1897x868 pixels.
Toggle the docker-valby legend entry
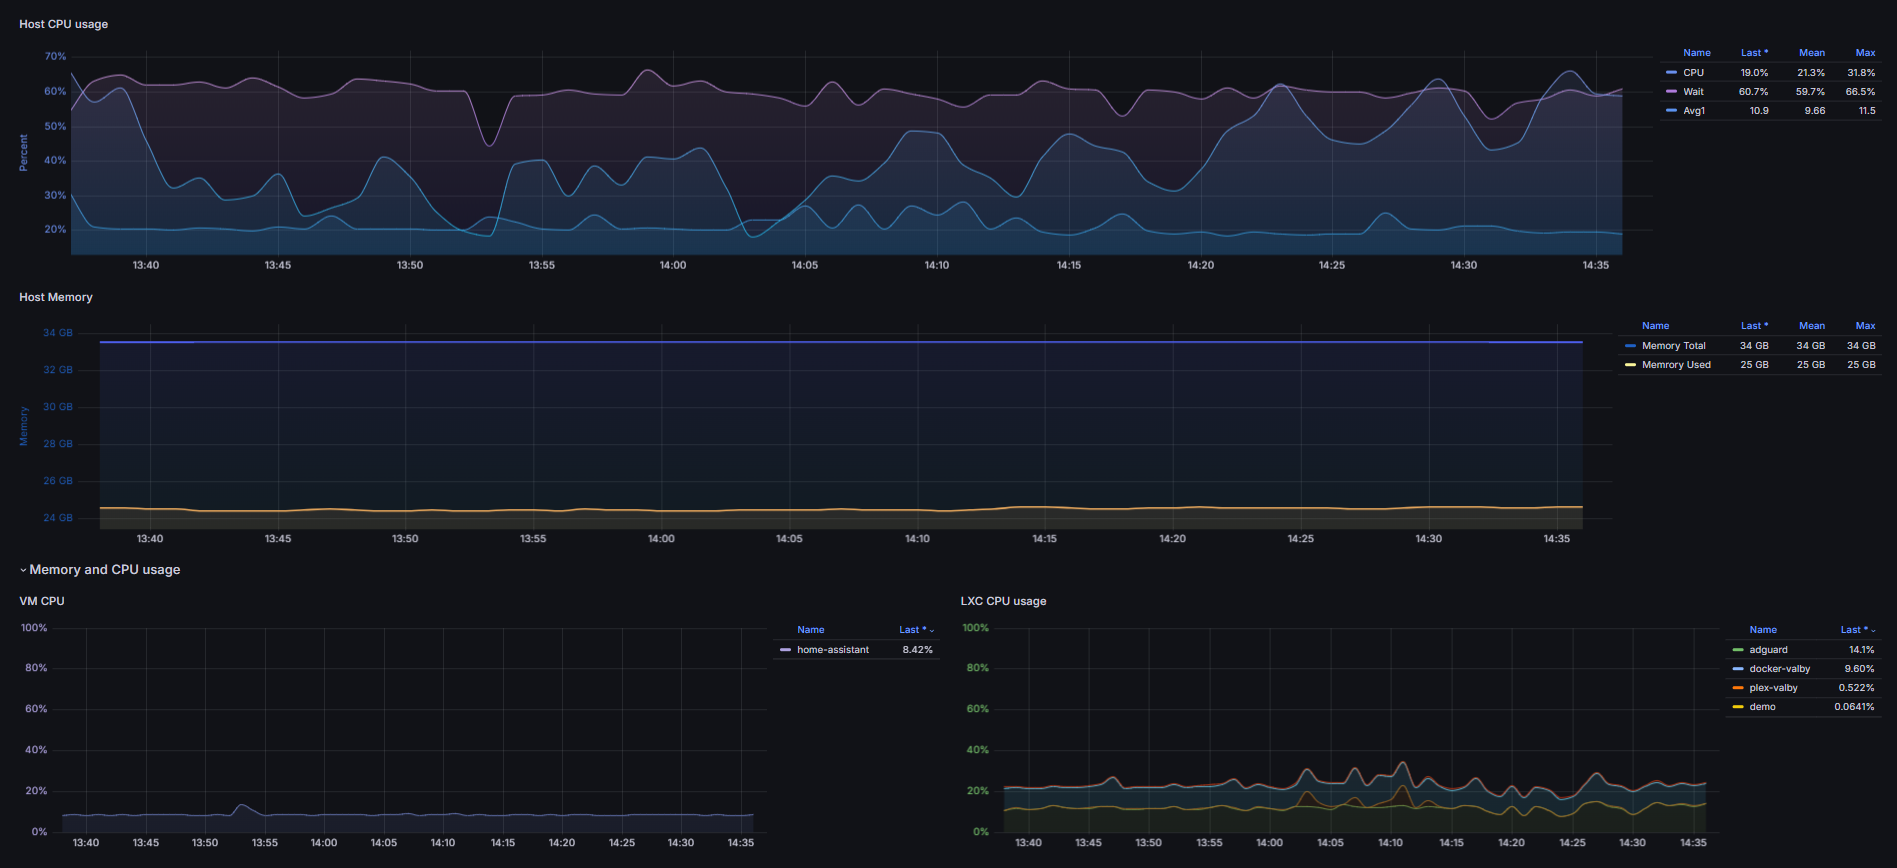[x=1780, y=669]
